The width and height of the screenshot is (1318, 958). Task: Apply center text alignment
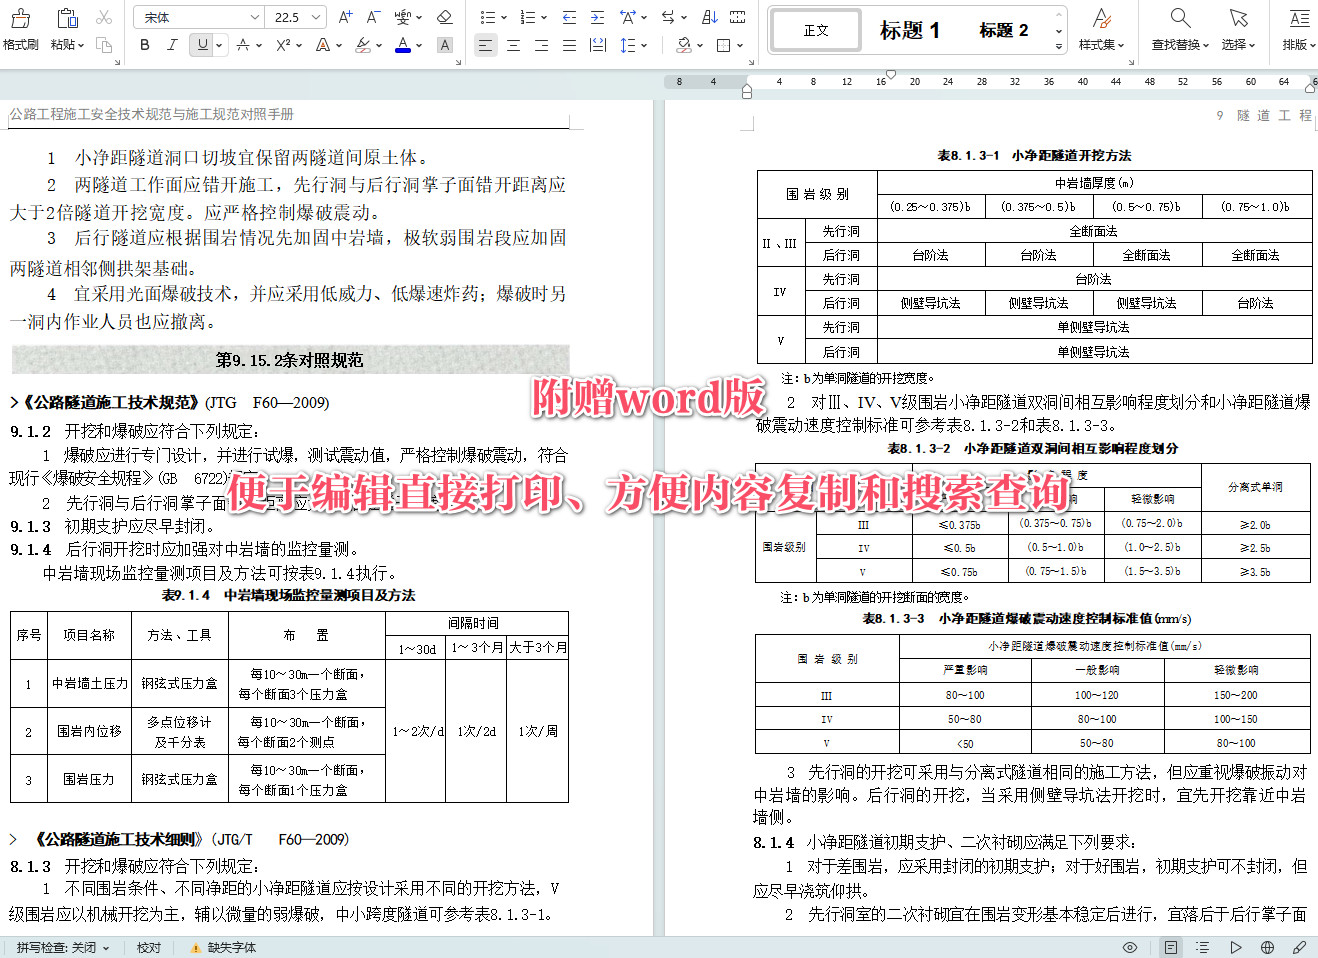[x=513, y=45]
